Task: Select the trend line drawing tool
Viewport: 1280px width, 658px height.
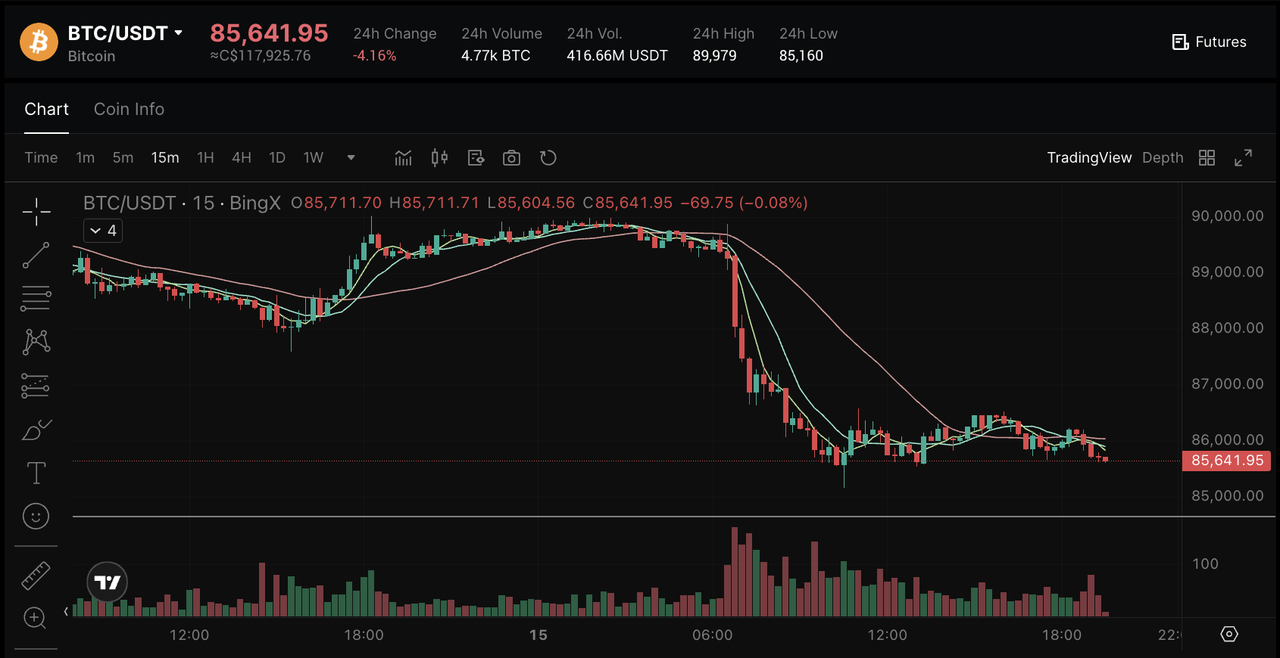Action: (x=37, y=255)
